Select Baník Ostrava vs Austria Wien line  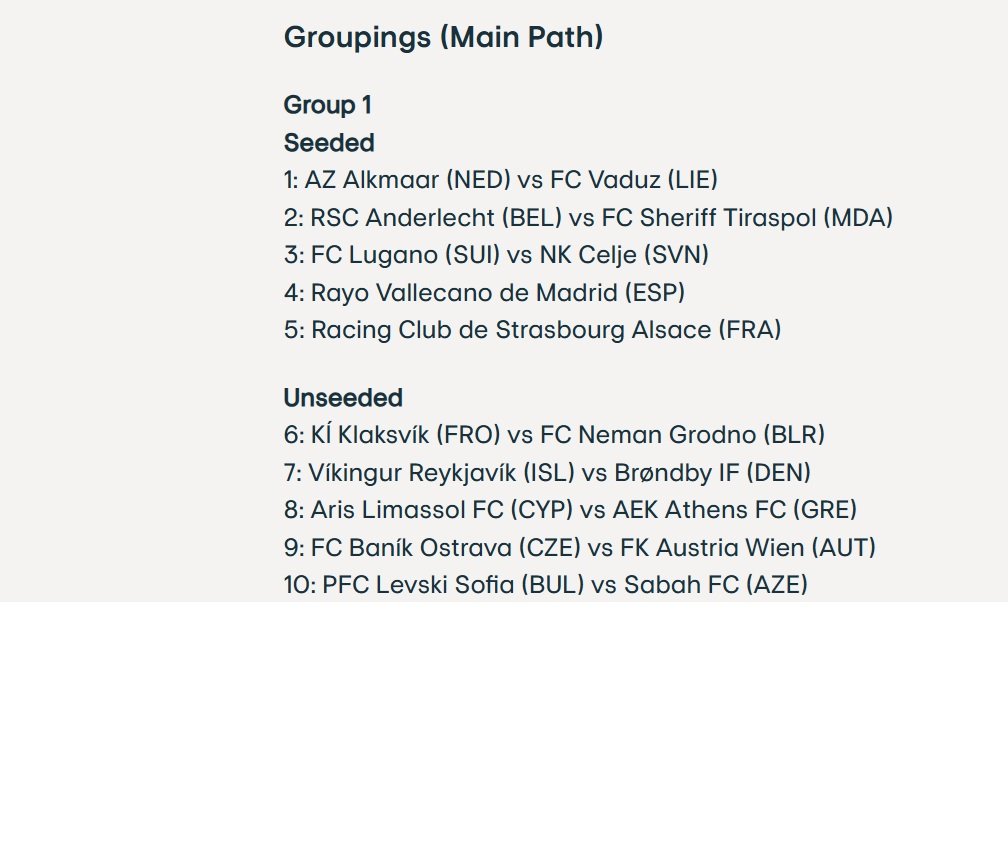580,548
